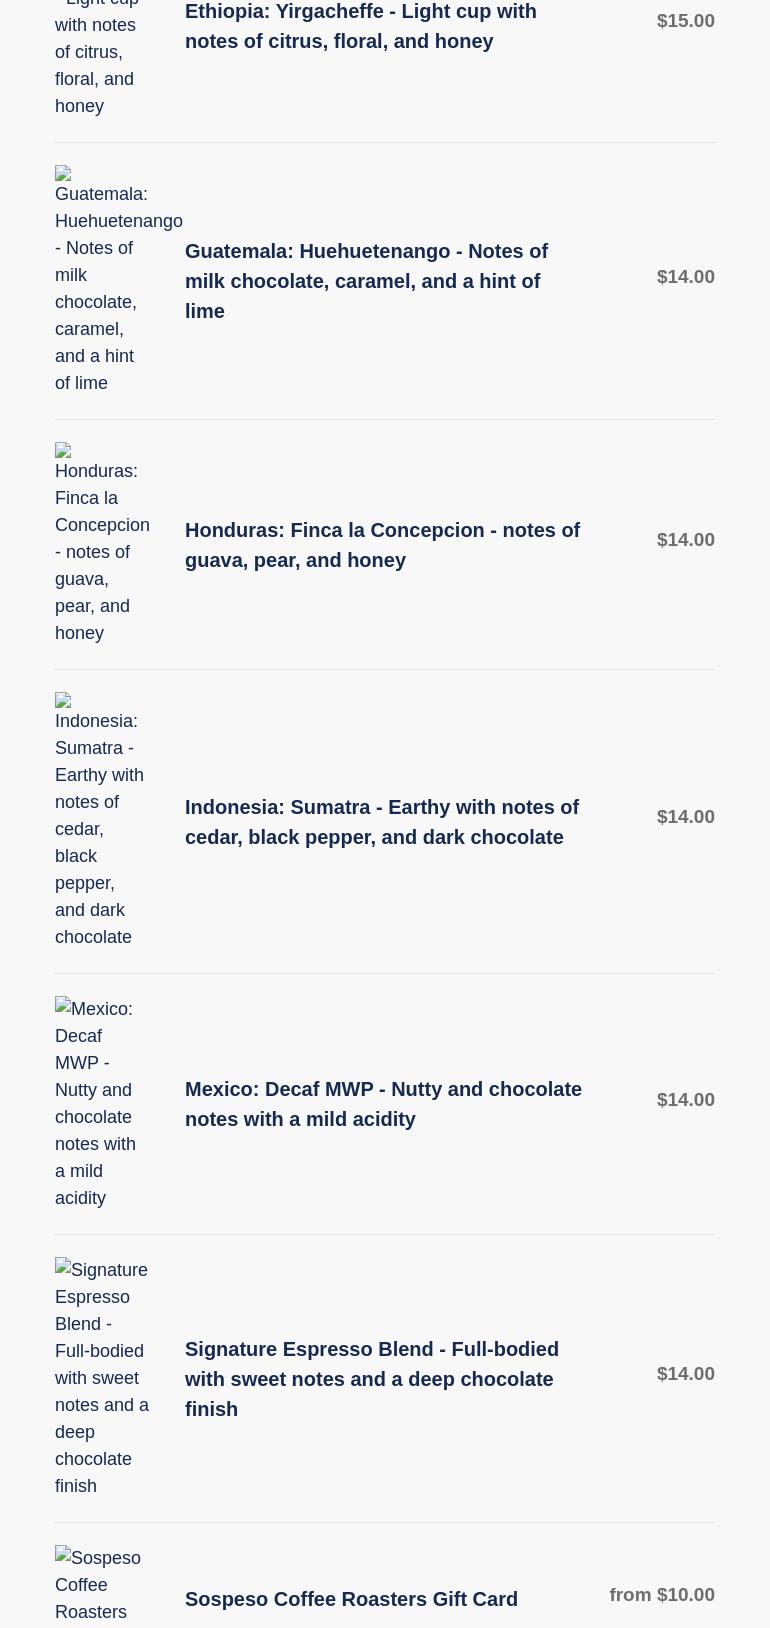
Task: Click Guatemala Huehuetenango product title
Action: [366, 281]
